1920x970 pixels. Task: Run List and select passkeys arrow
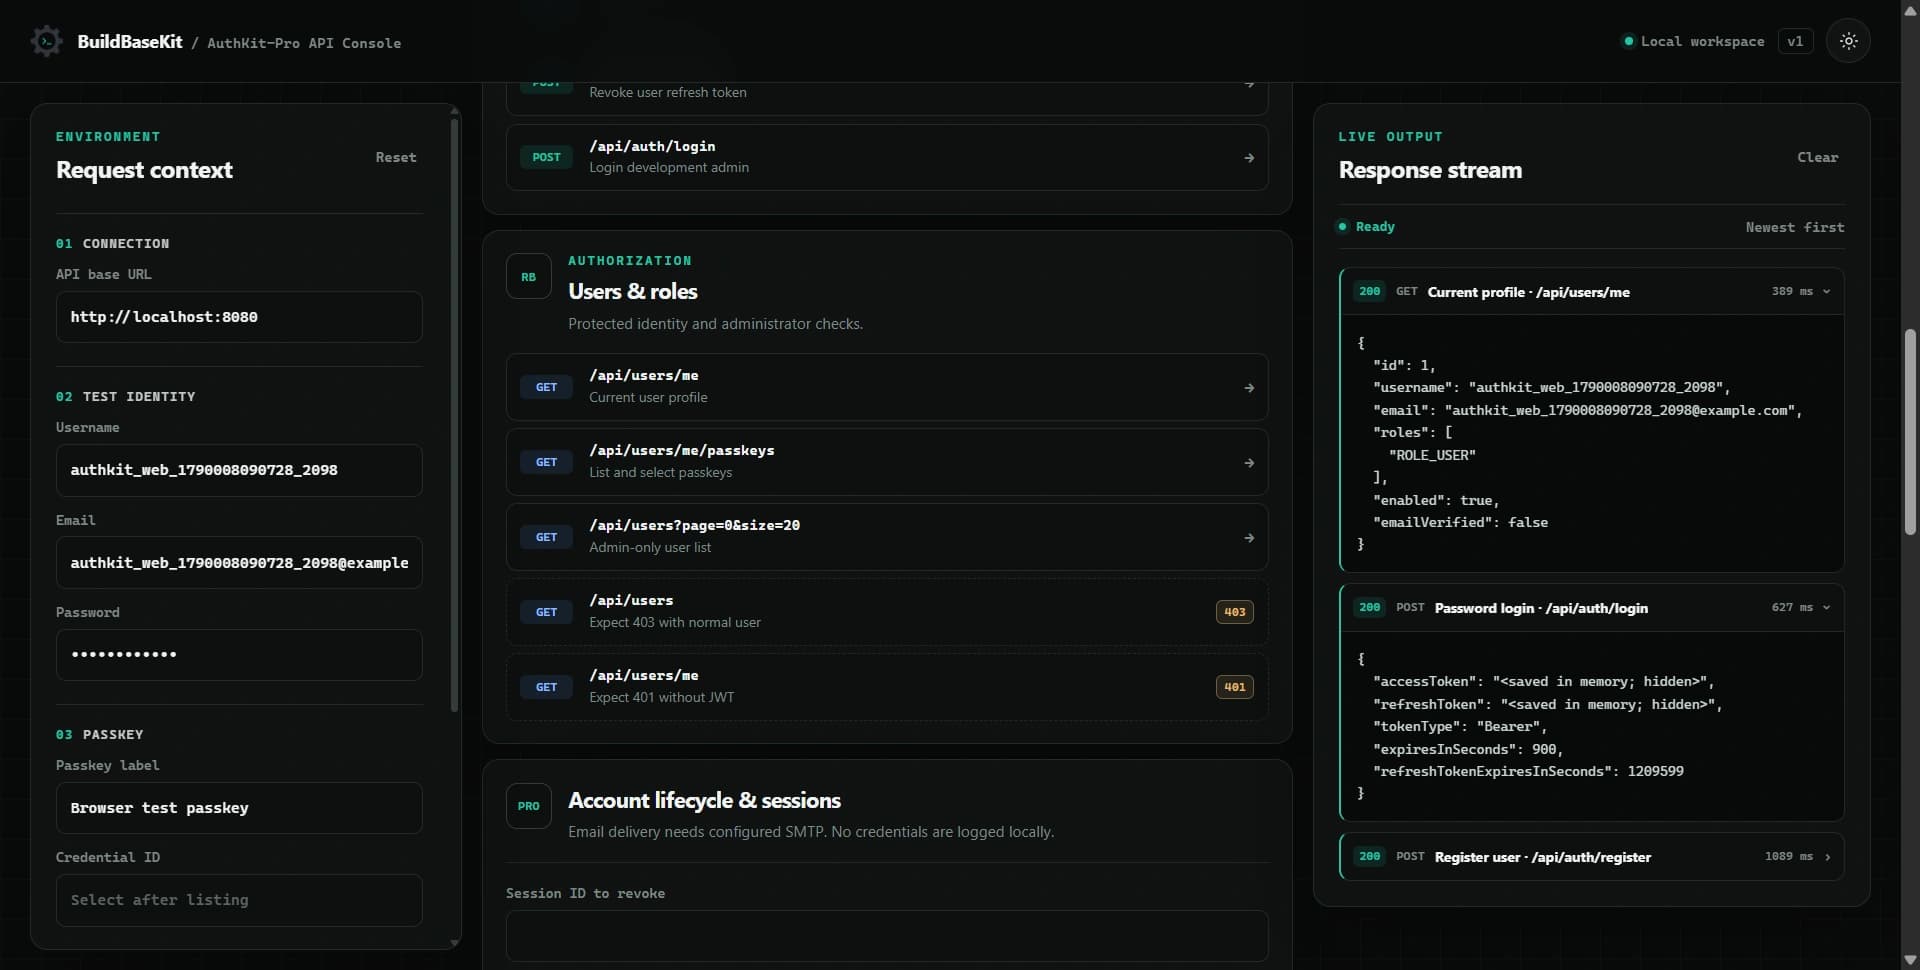coord(1249,463)
